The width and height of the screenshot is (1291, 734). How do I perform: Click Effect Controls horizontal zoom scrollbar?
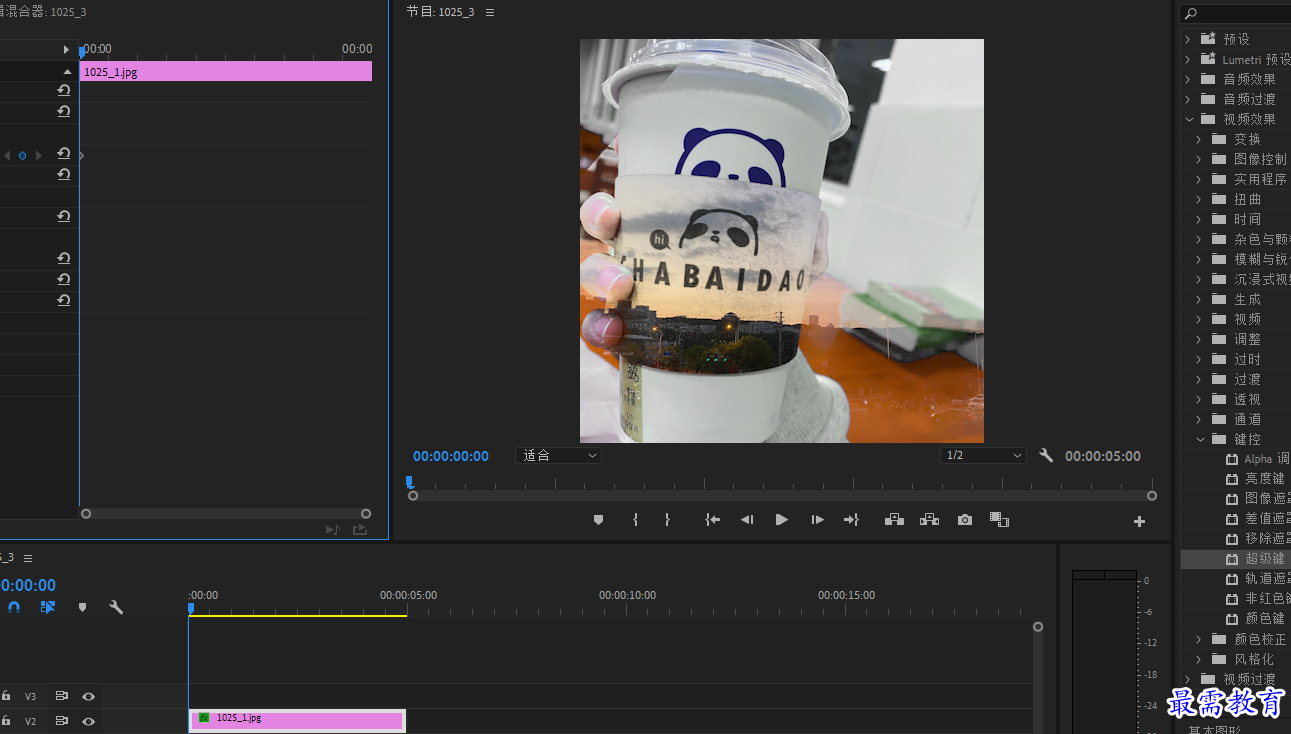point(226,513)
